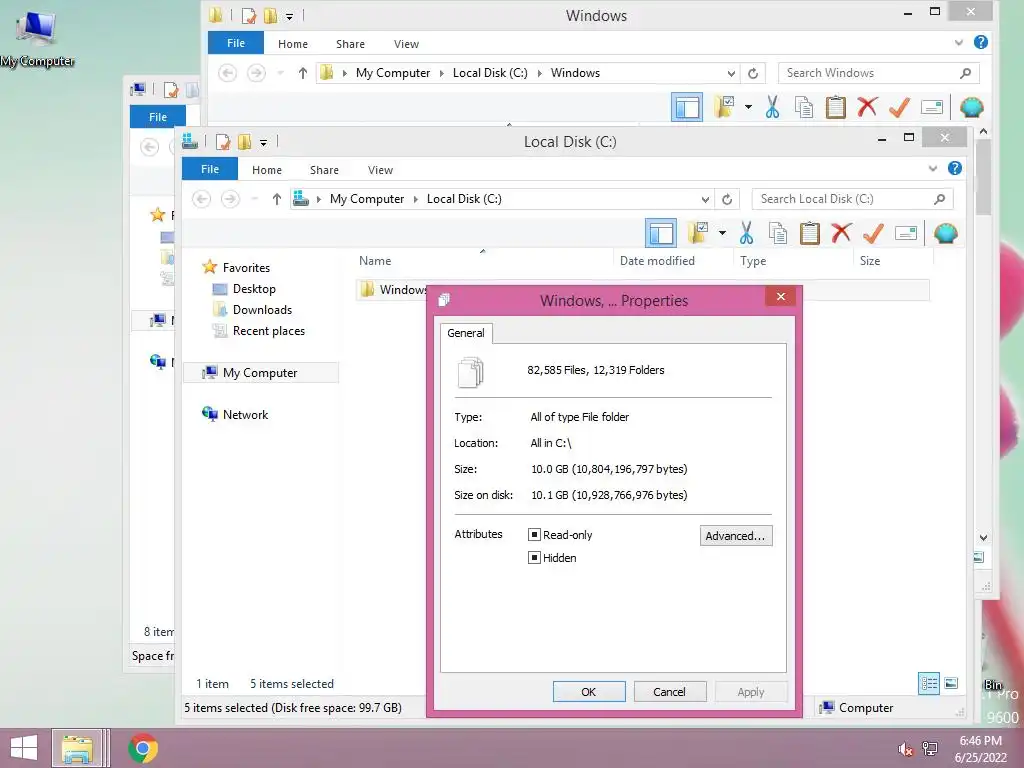Click New folder icon in Local Disk toolbar
The height and width of the screenshot is (768, 1024).
click(x=698, y=233)
